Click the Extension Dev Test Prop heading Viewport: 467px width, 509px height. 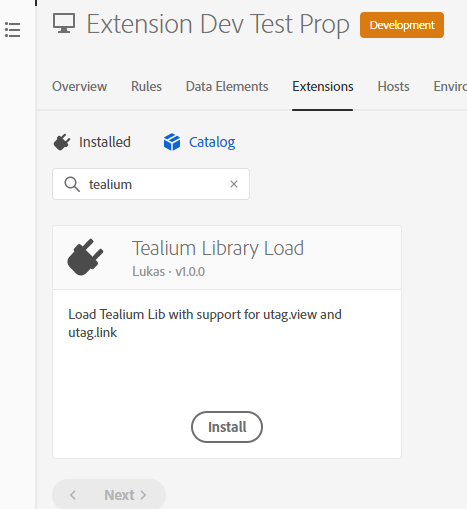point(218,24)
